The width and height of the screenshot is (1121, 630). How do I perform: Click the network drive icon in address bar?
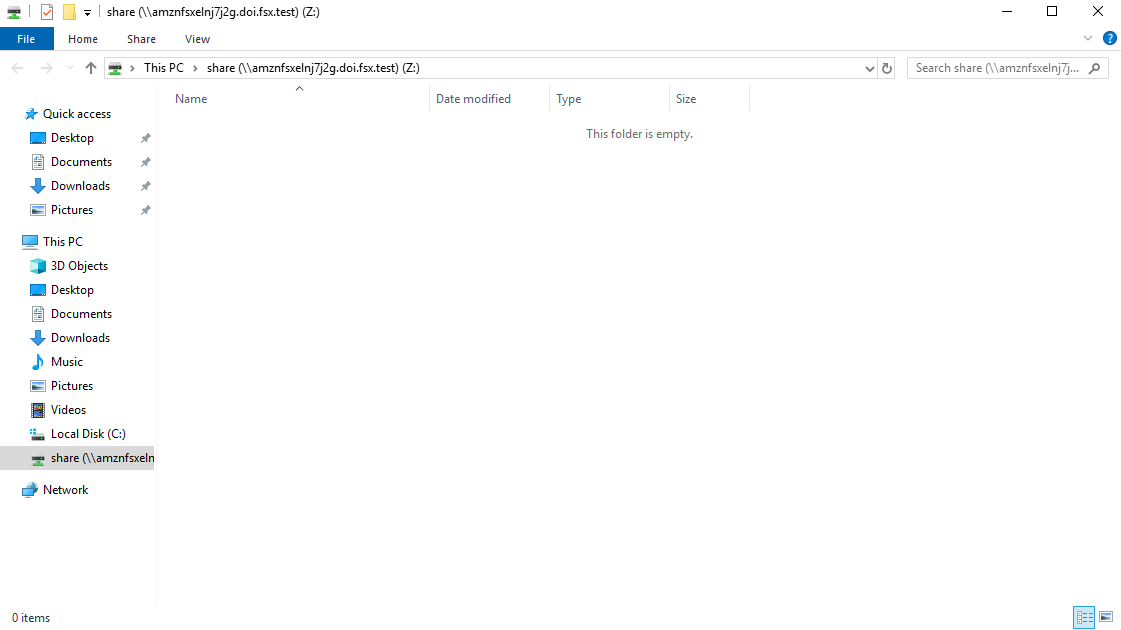point(115,68)
